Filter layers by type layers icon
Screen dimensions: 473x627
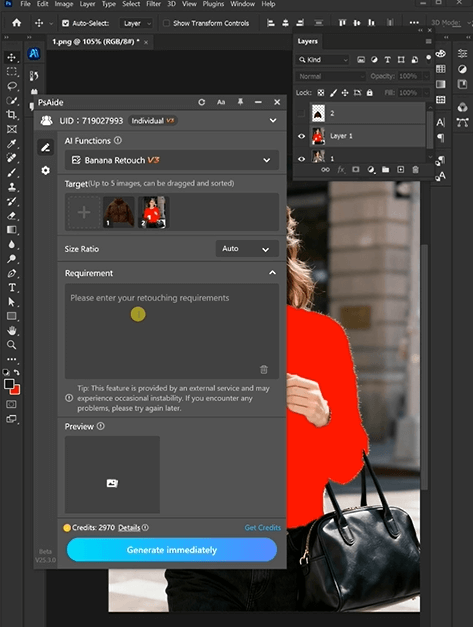pyautogui.click(x=387, y=60)
